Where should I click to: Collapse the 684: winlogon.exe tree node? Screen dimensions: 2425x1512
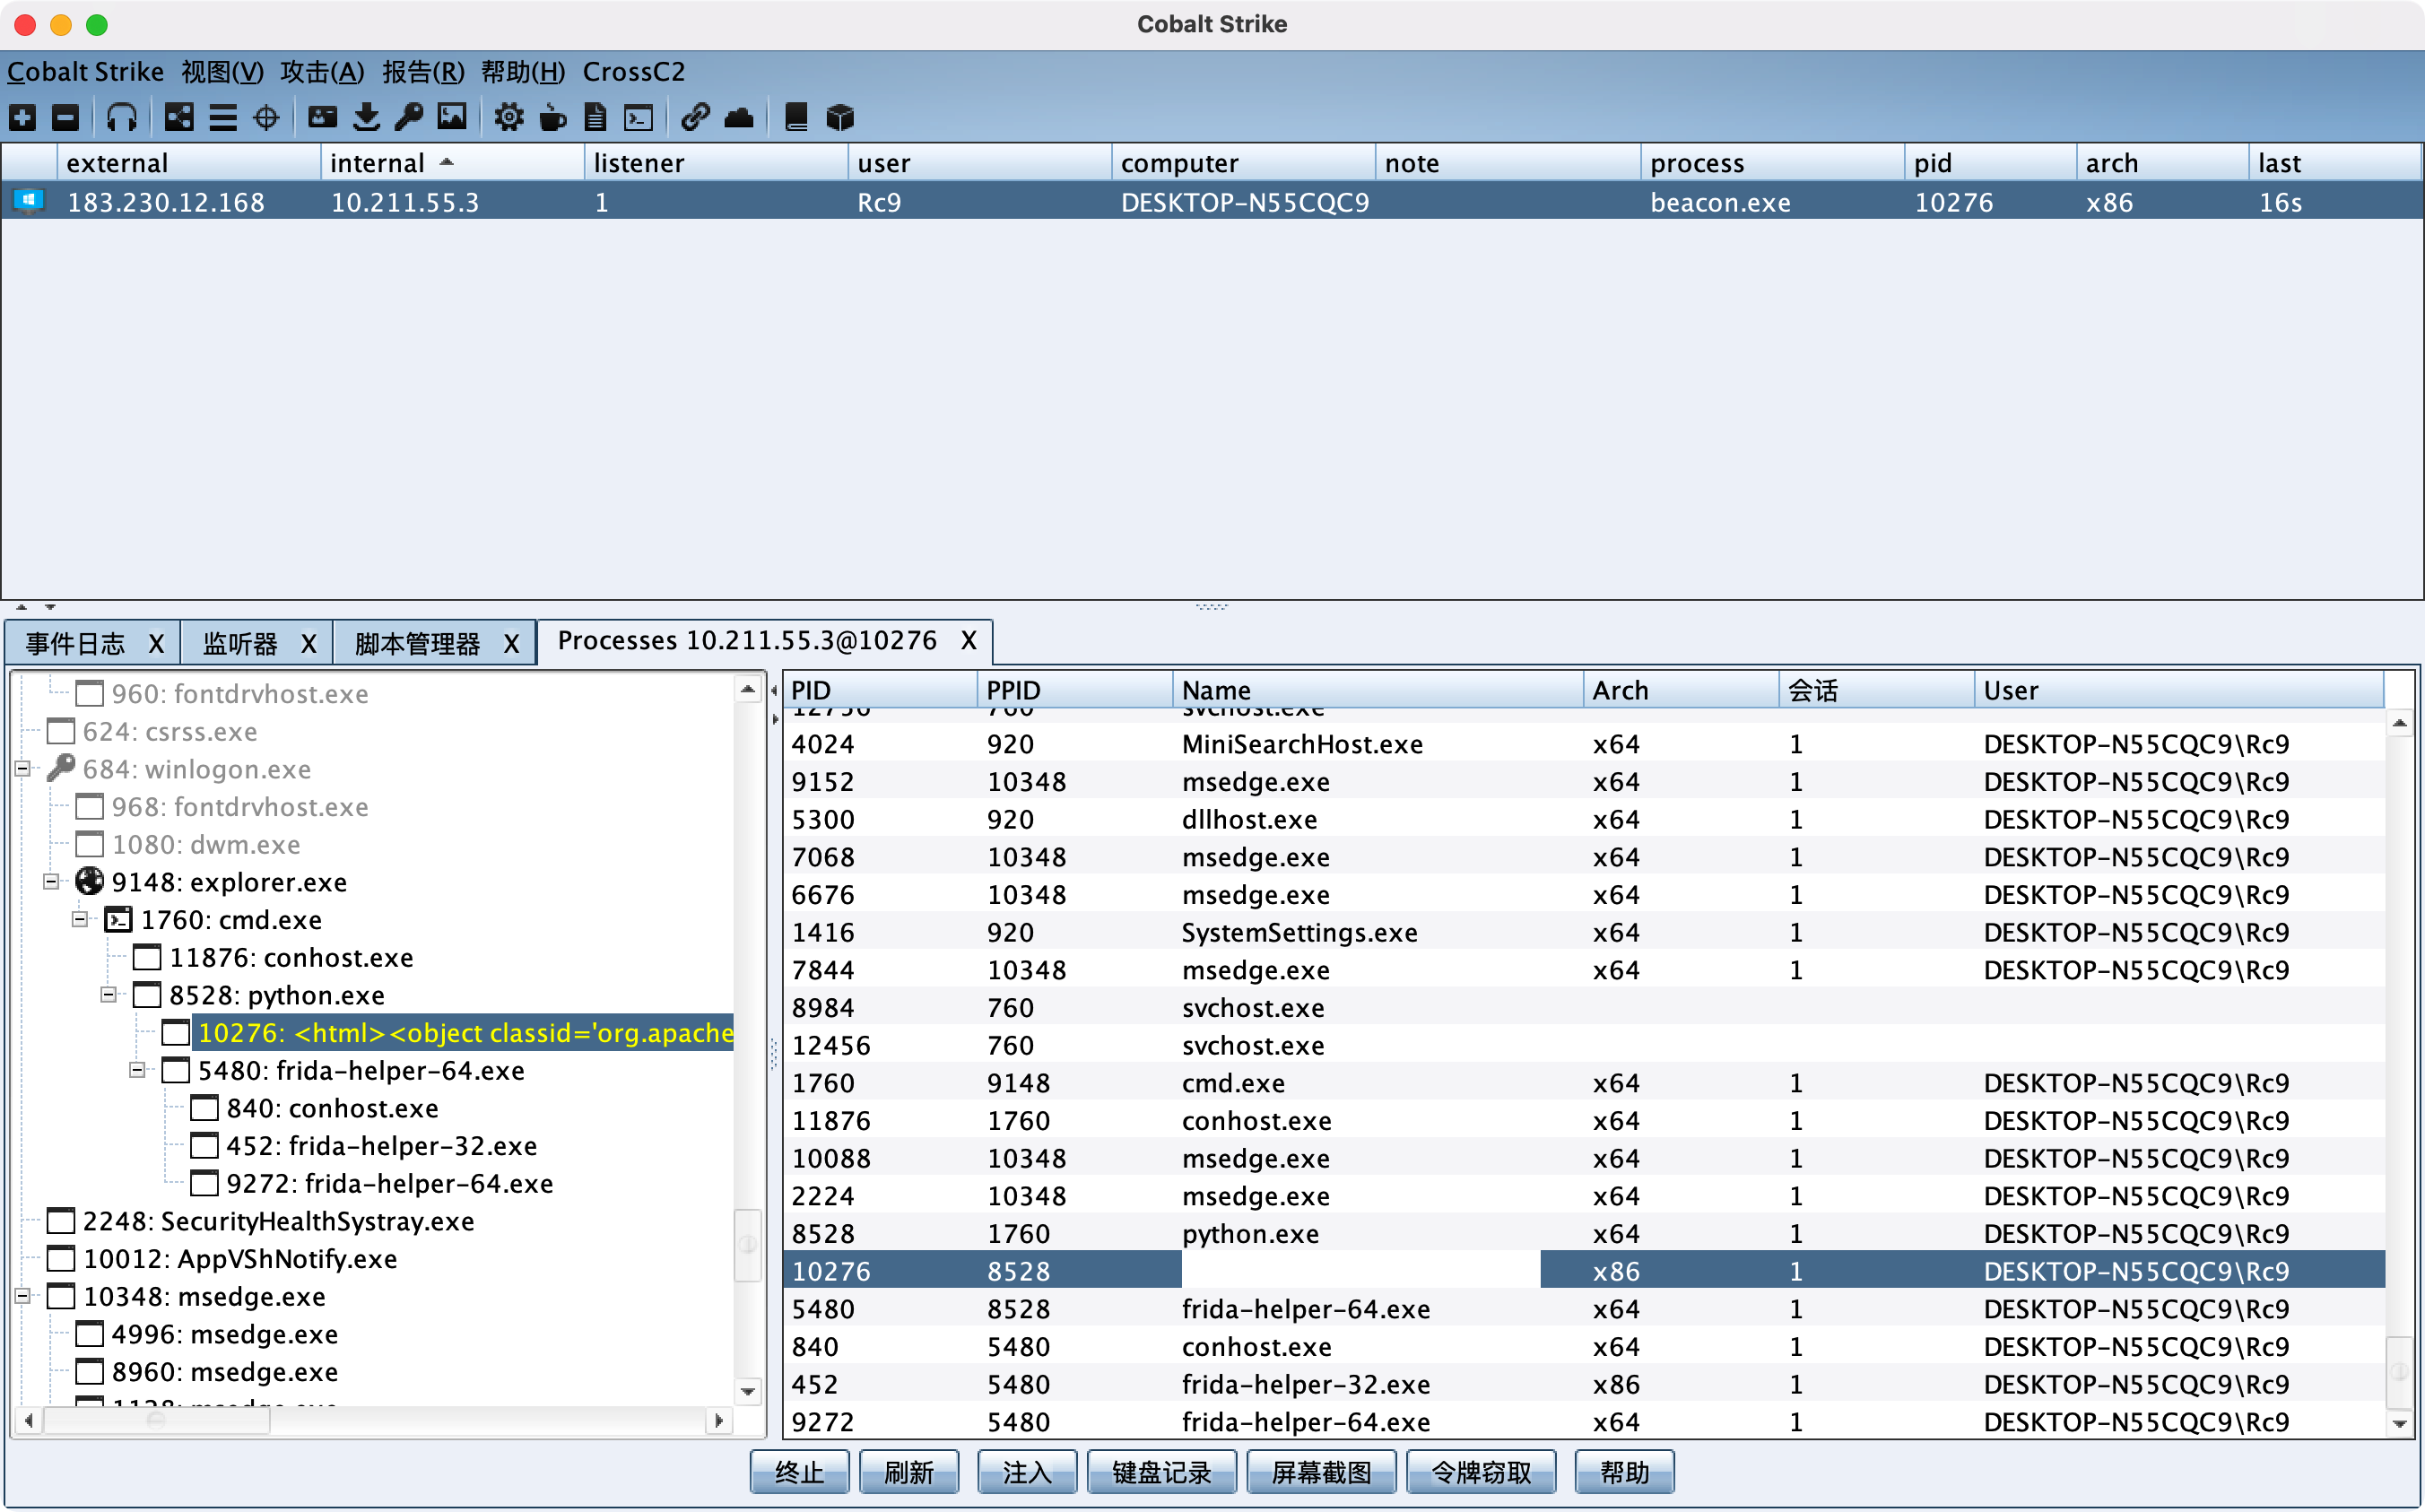coord(22,768)
